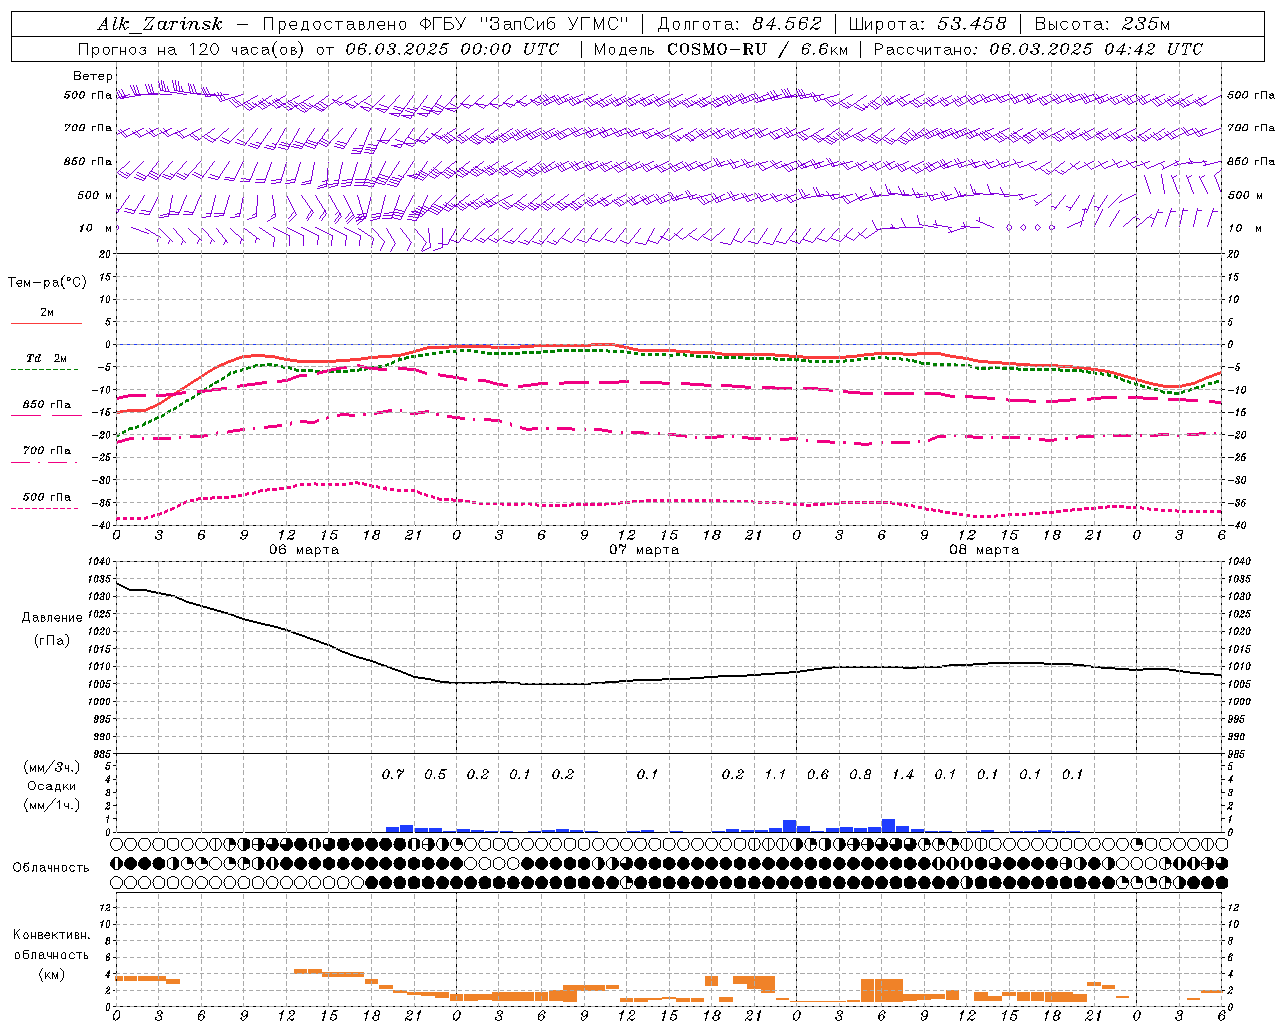Click the '(гПа)' unit under Давление
Screen dimensions: 1280x1024
click(x=52, y=641)
